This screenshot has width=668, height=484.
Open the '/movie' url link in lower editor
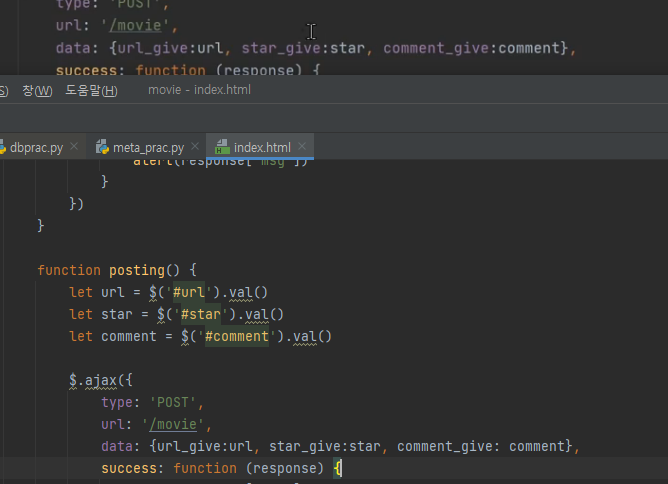coord(173,425)
